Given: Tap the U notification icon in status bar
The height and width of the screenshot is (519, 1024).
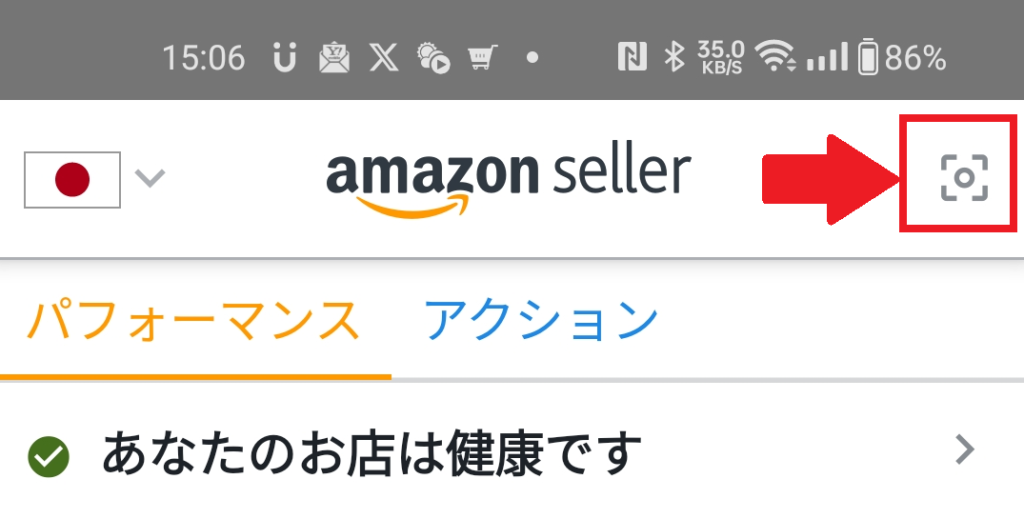Looking at the screenshot, I should point(284,59).
